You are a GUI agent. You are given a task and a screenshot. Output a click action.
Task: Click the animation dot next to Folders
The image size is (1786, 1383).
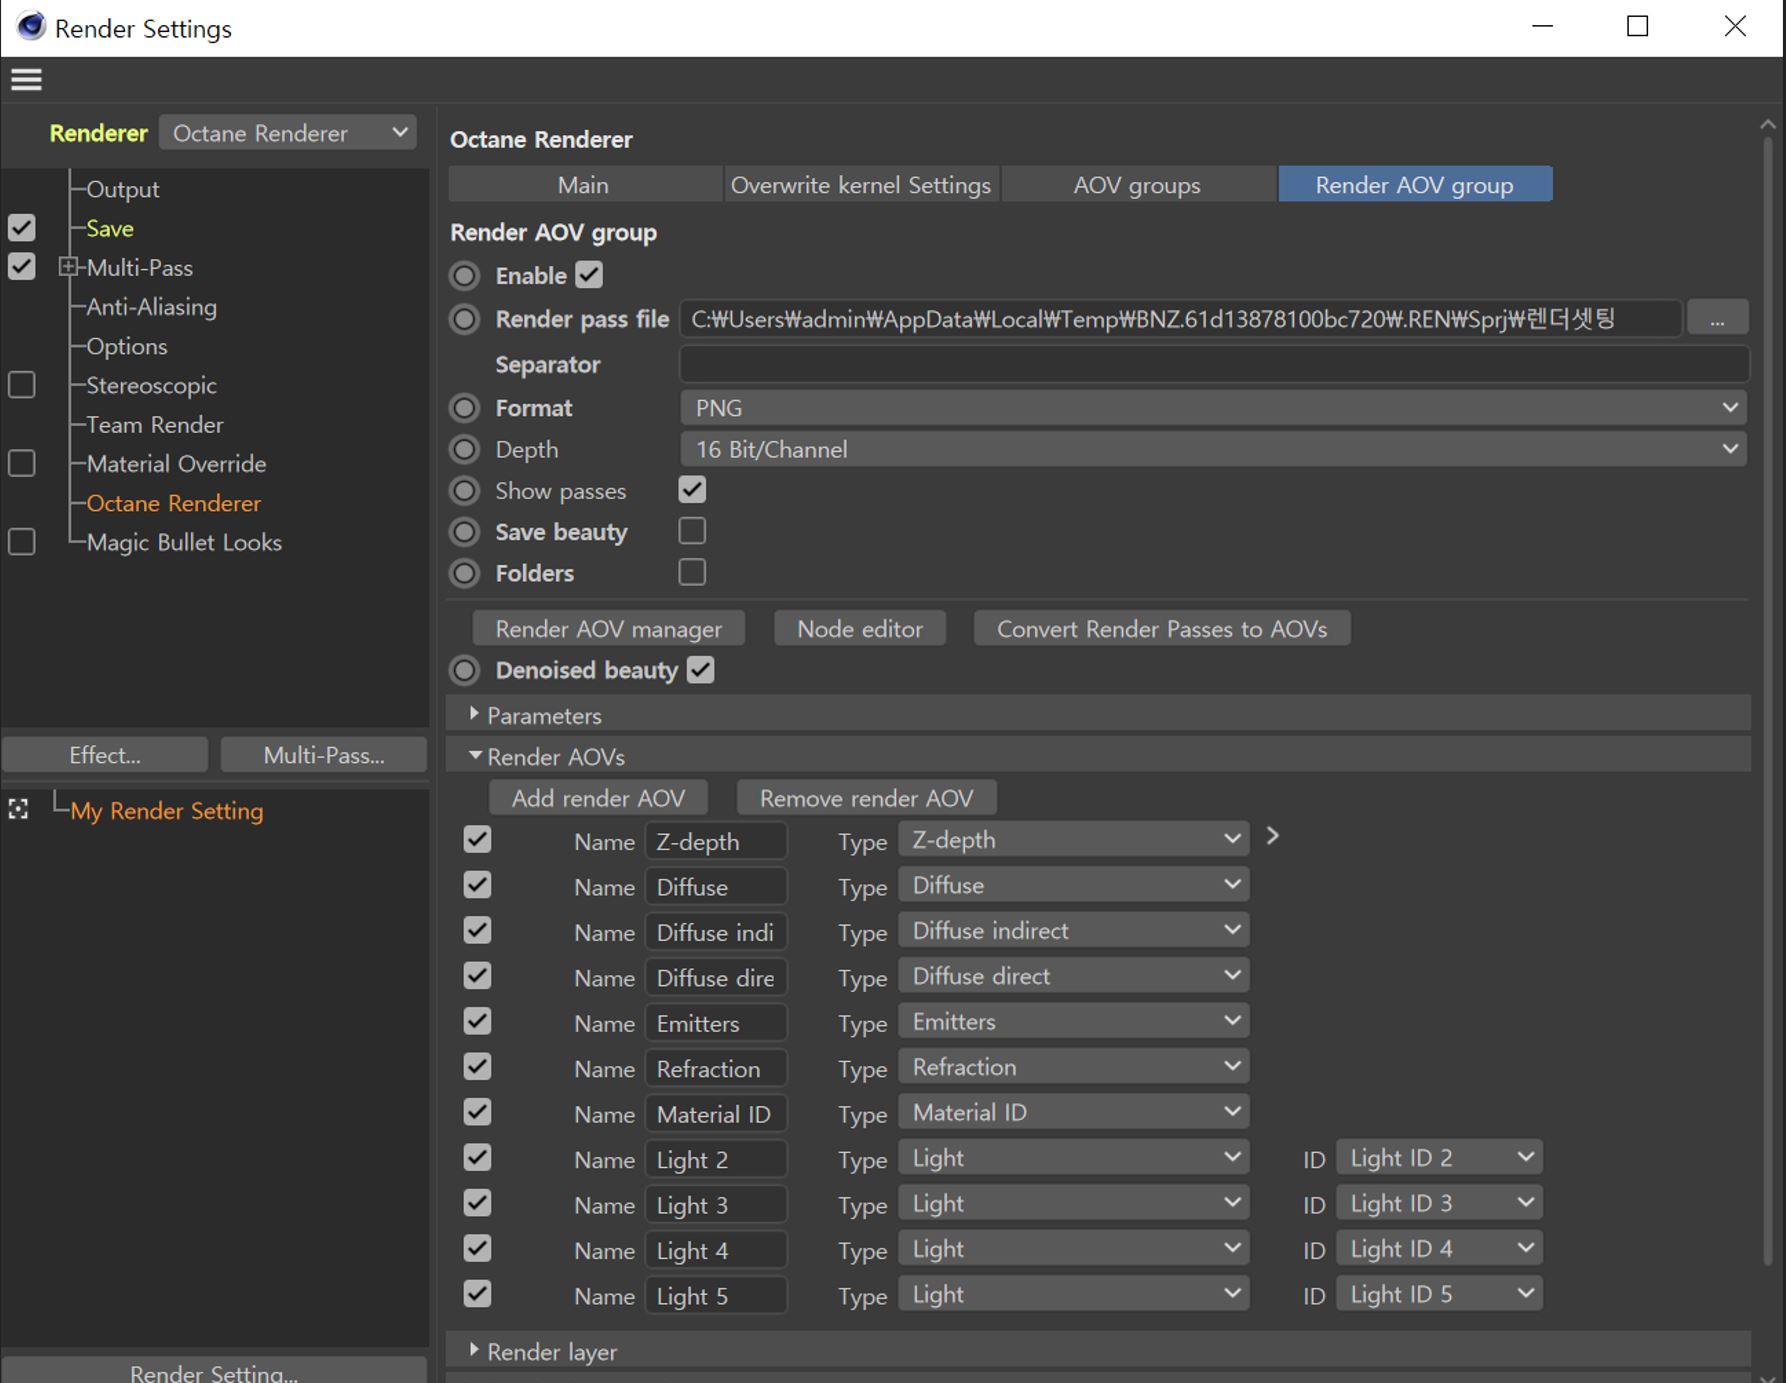(x=464, y=573)
